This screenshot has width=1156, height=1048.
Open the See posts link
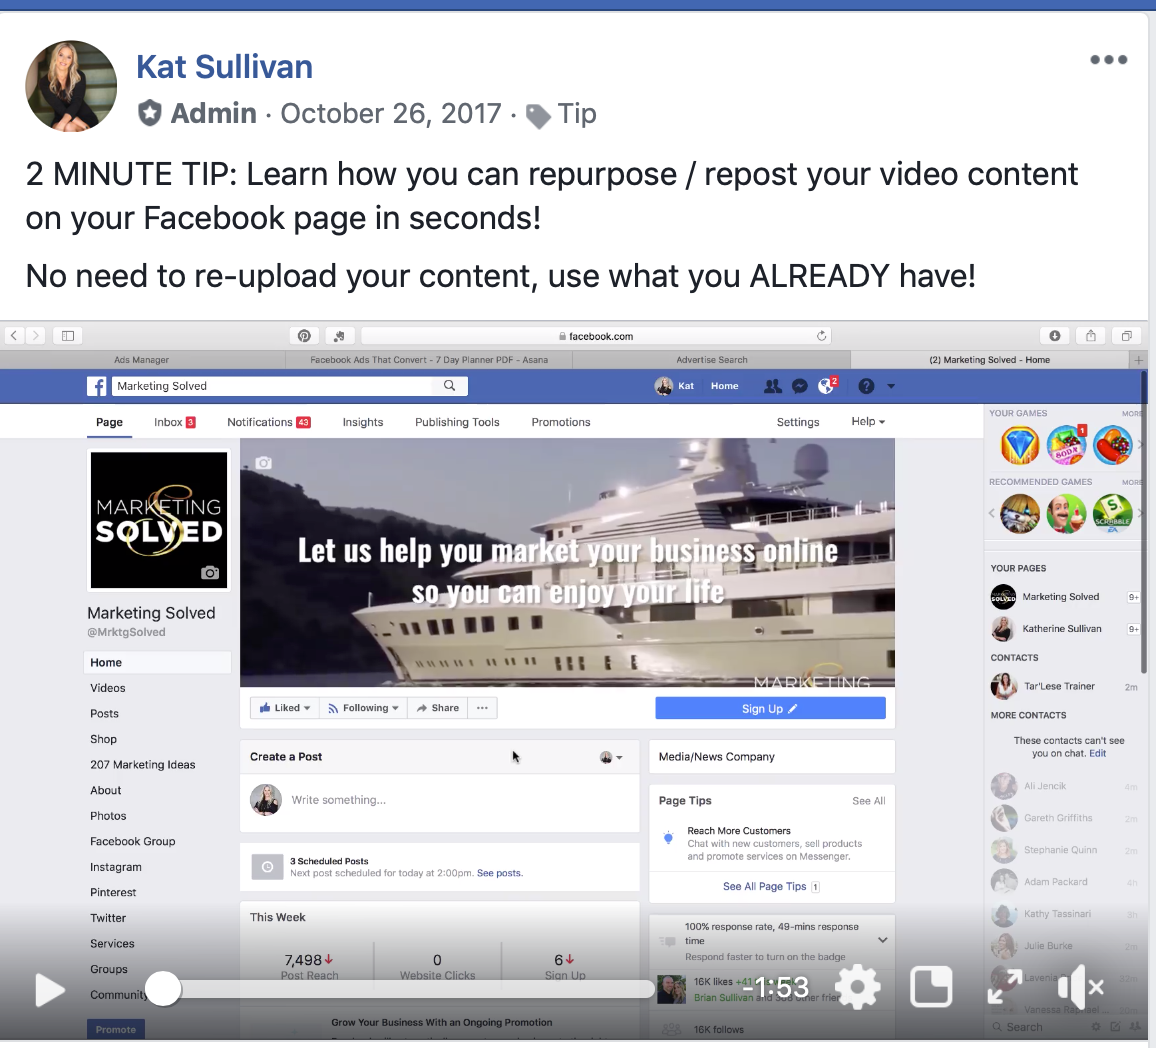[x=500, y=873]
